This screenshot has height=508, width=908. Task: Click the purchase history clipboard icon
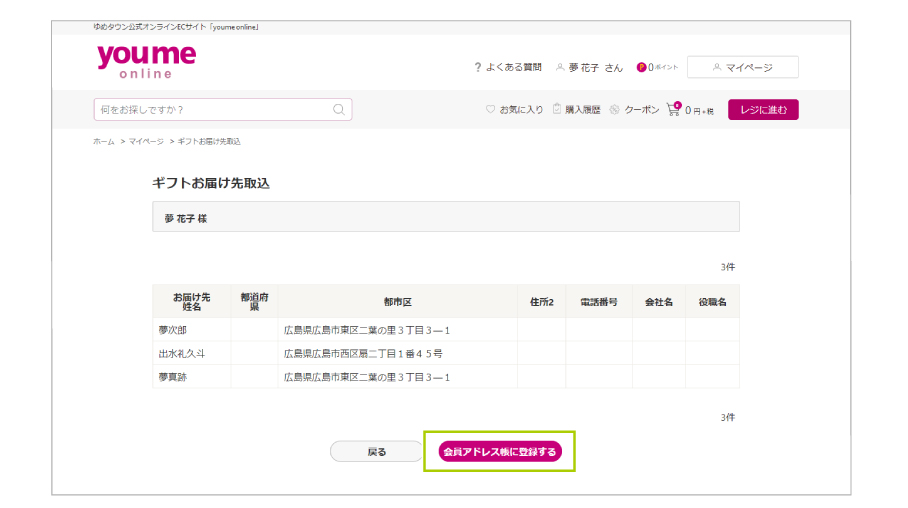[x=556, y=108]
